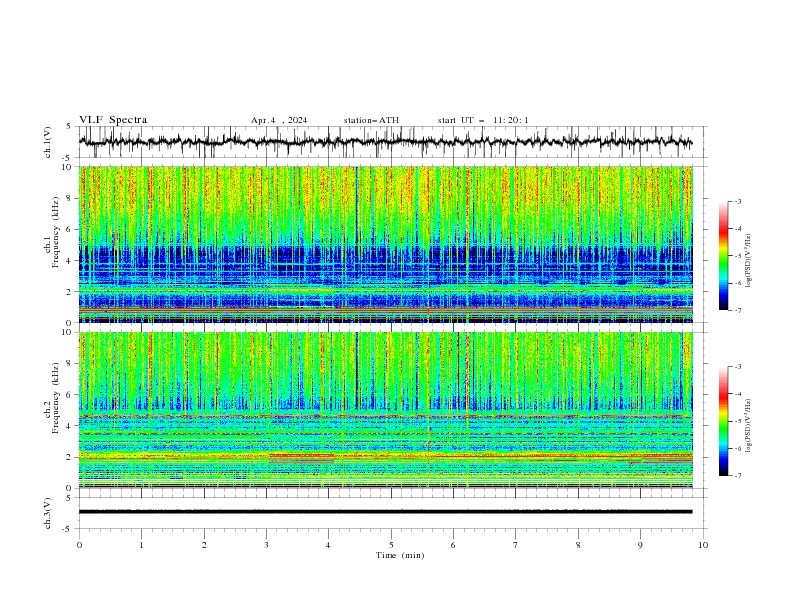Click the time axis tick label "7"
The height and width of the screenshot is (612, 792).
coord(516,545)
